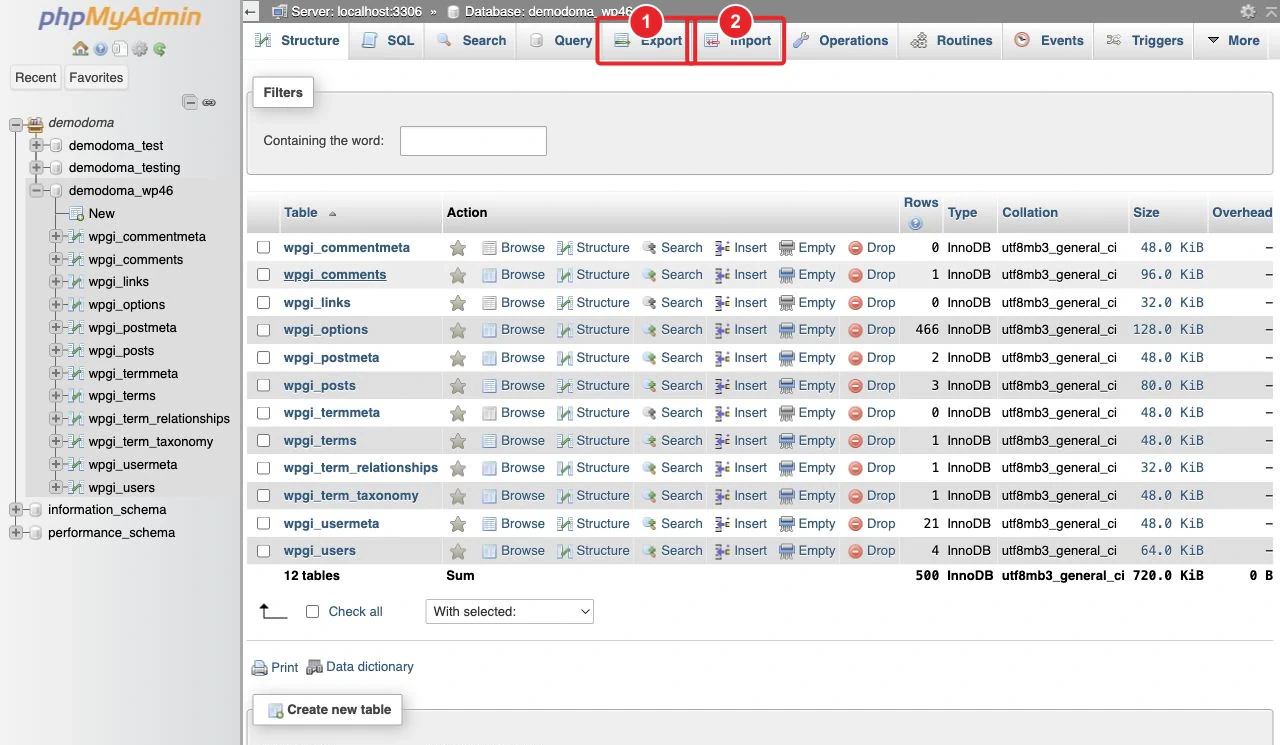Collapse the demodoma_wp46 database node
Image resolution: width=1280 pixels, height=745 pixels.
(x=37, y=191)
